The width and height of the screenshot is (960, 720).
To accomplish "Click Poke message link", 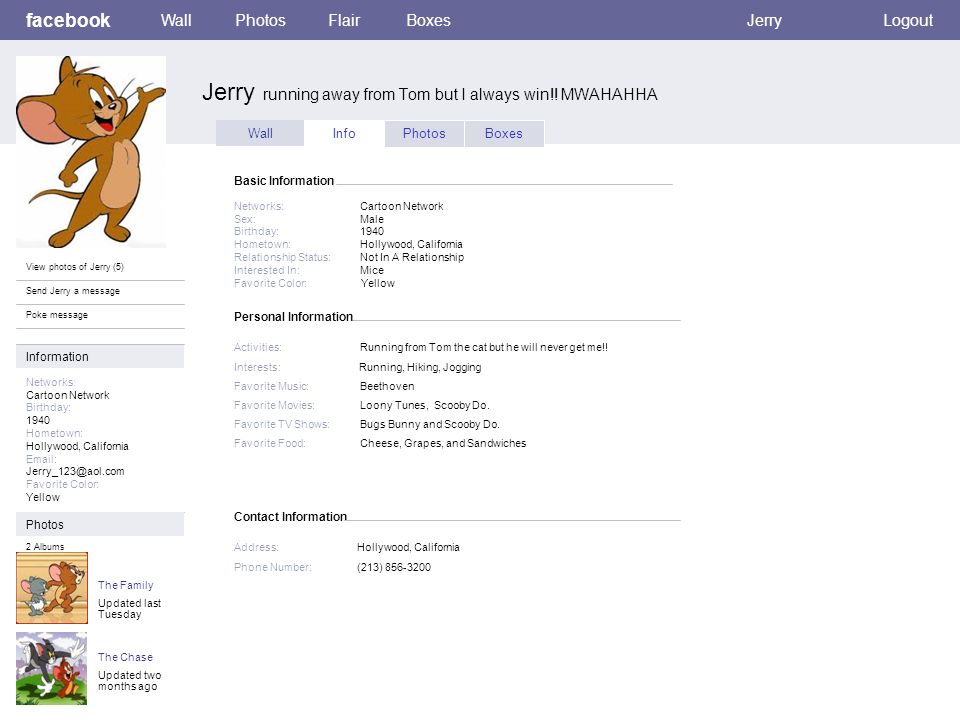I will [57, 315].
